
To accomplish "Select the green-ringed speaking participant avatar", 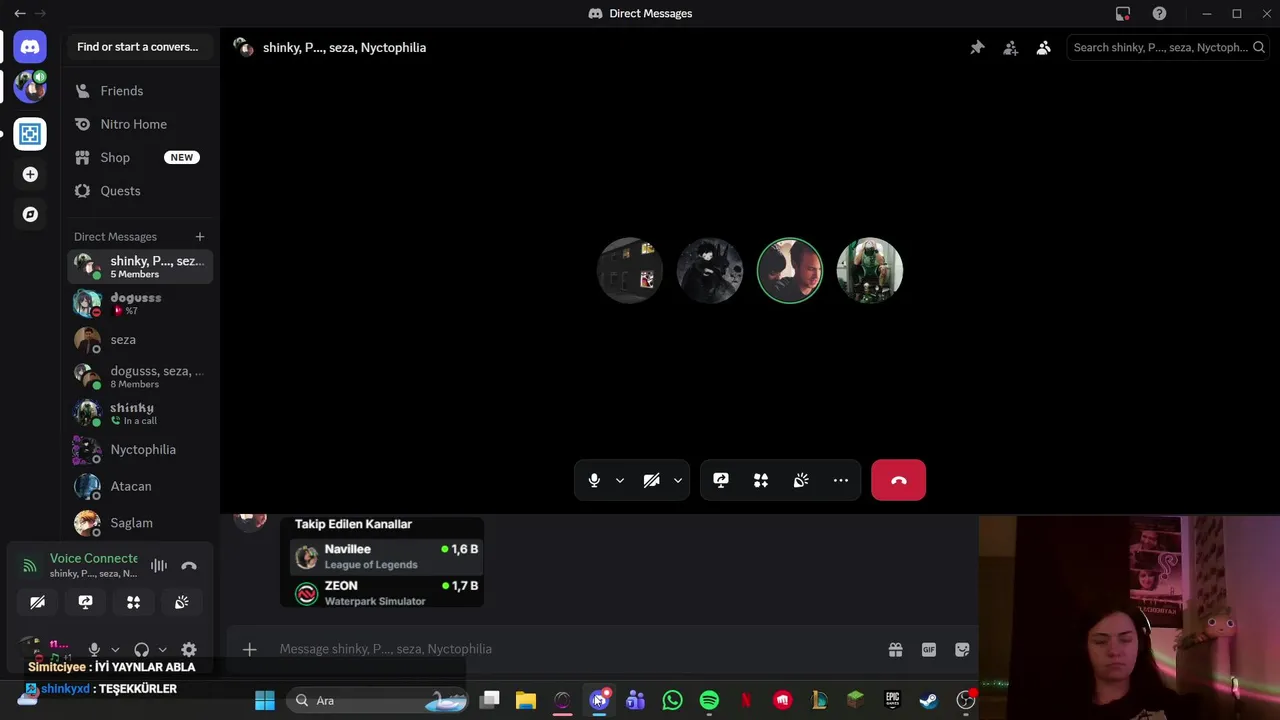I will 789,270.
